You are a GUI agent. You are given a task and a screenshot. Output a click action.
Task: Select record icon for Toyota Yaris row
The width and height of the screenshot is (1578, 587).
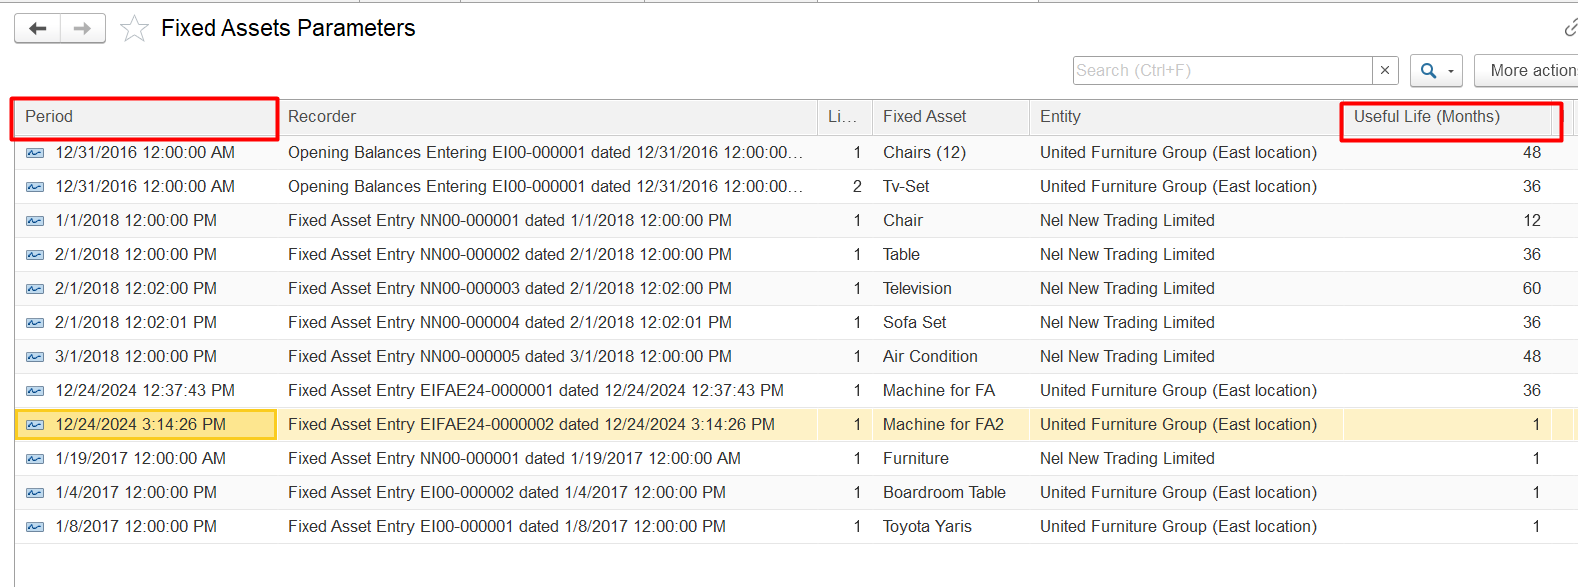(35, 527)
